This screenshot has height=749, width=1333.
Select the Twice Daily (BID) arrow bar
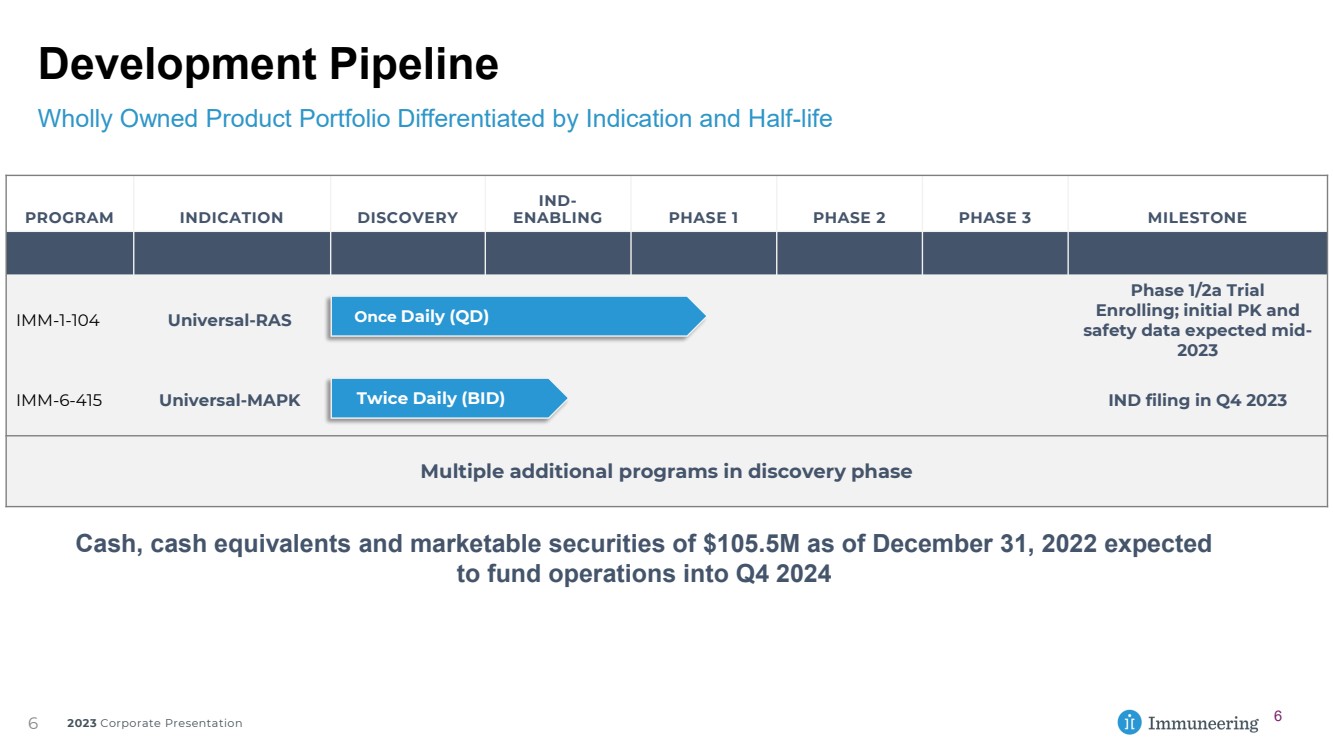pos(449,398)
